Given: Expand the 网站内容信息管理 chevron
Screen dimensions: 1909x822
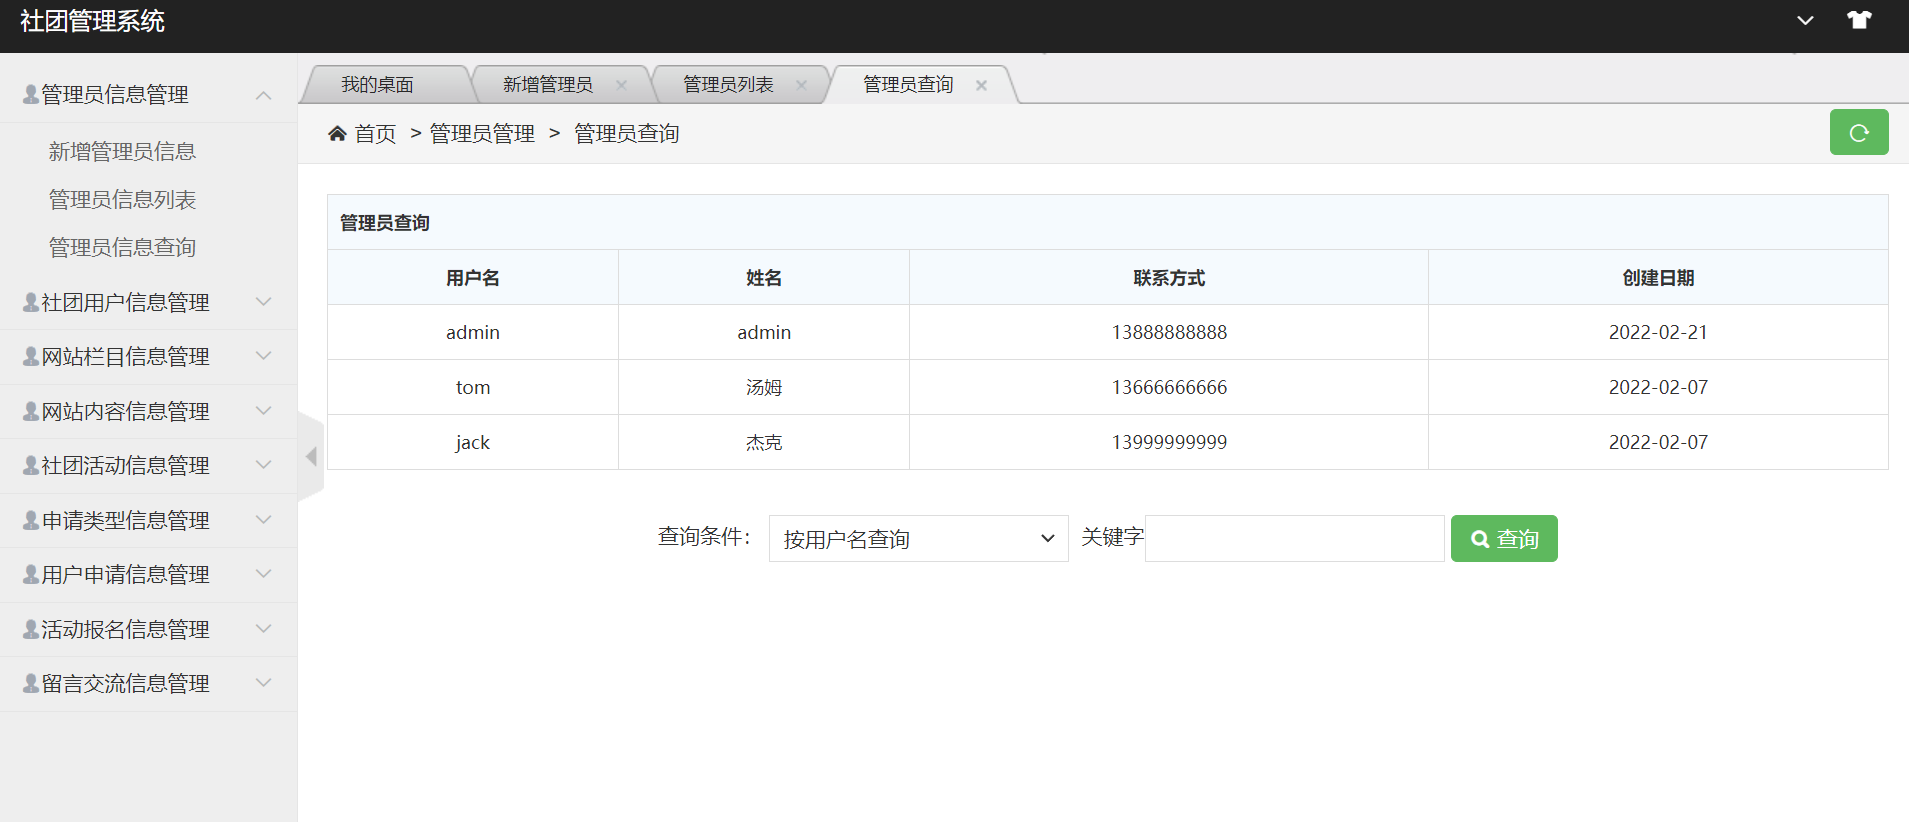Looking at the screenshot, I should pyautogui.click(x=264, y=410).
